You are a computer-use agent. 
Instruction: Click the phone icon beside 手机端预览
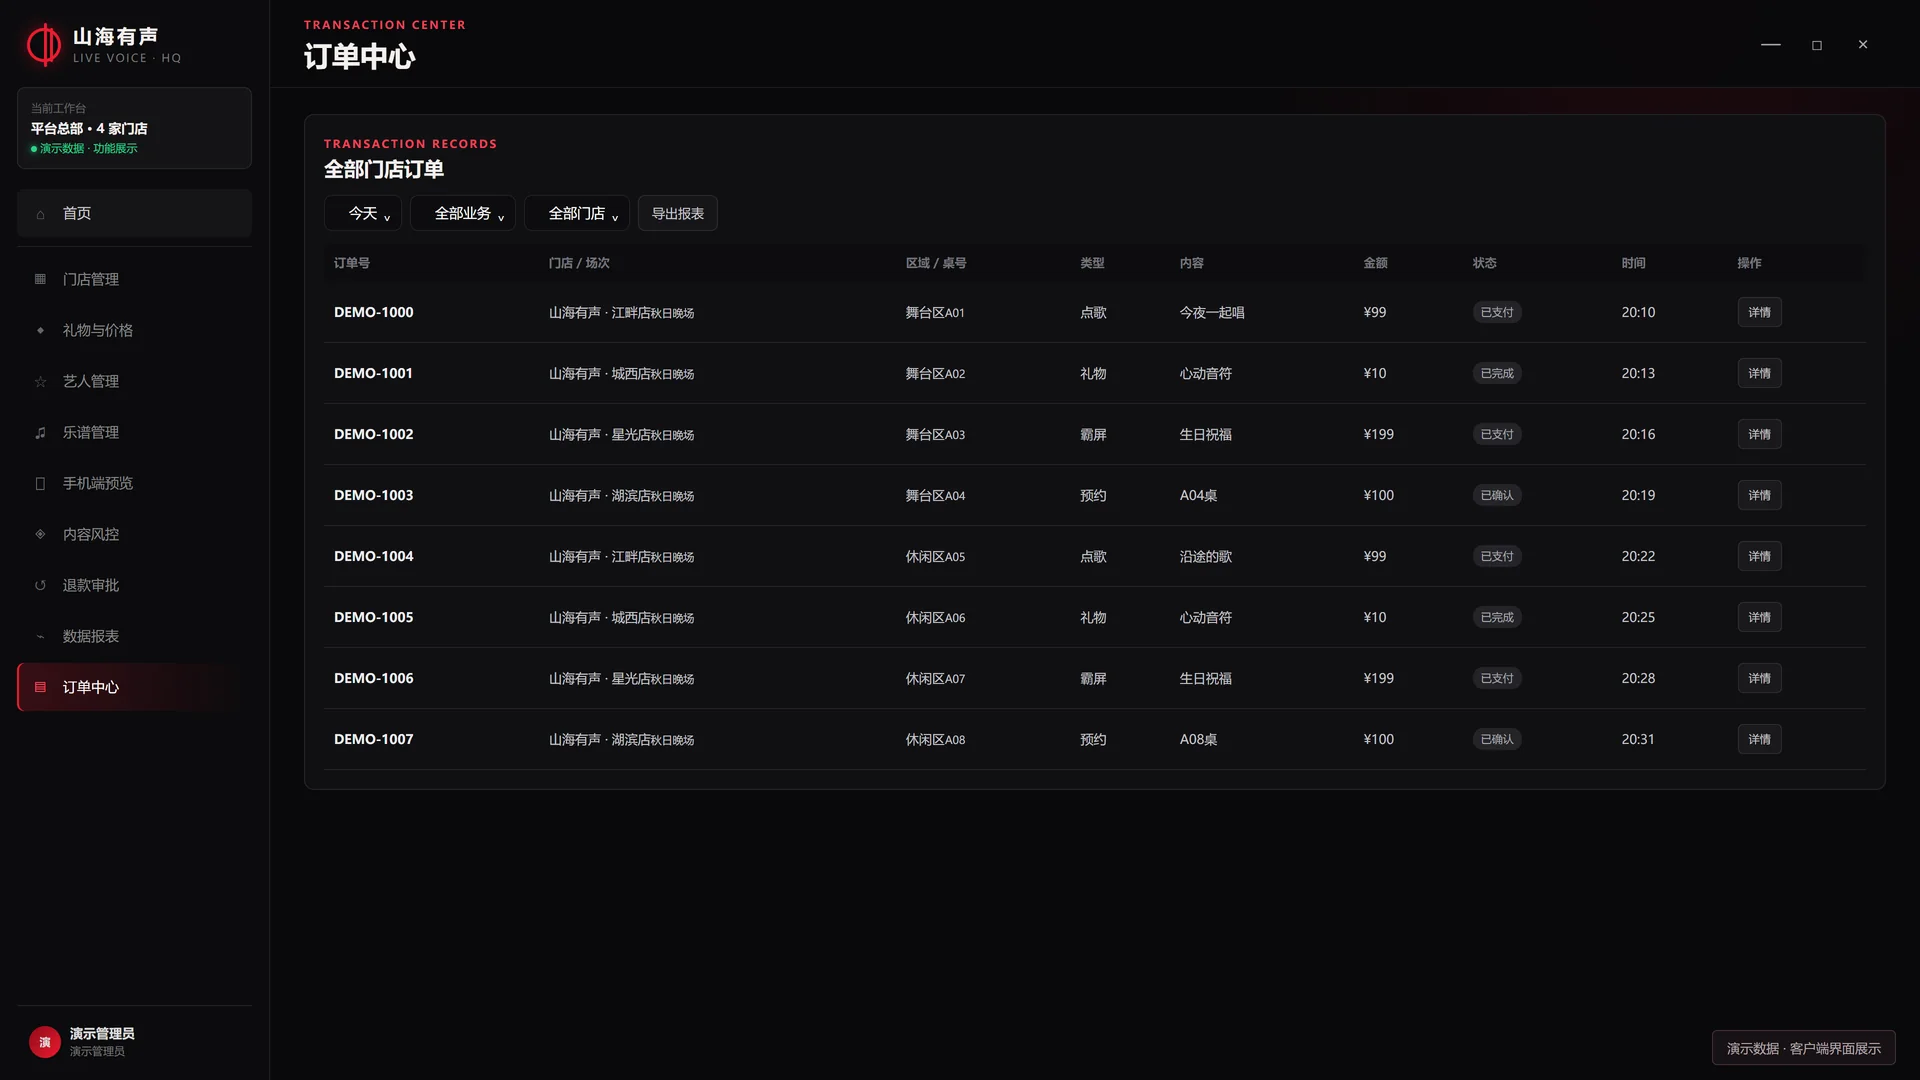tap(40, 483)
